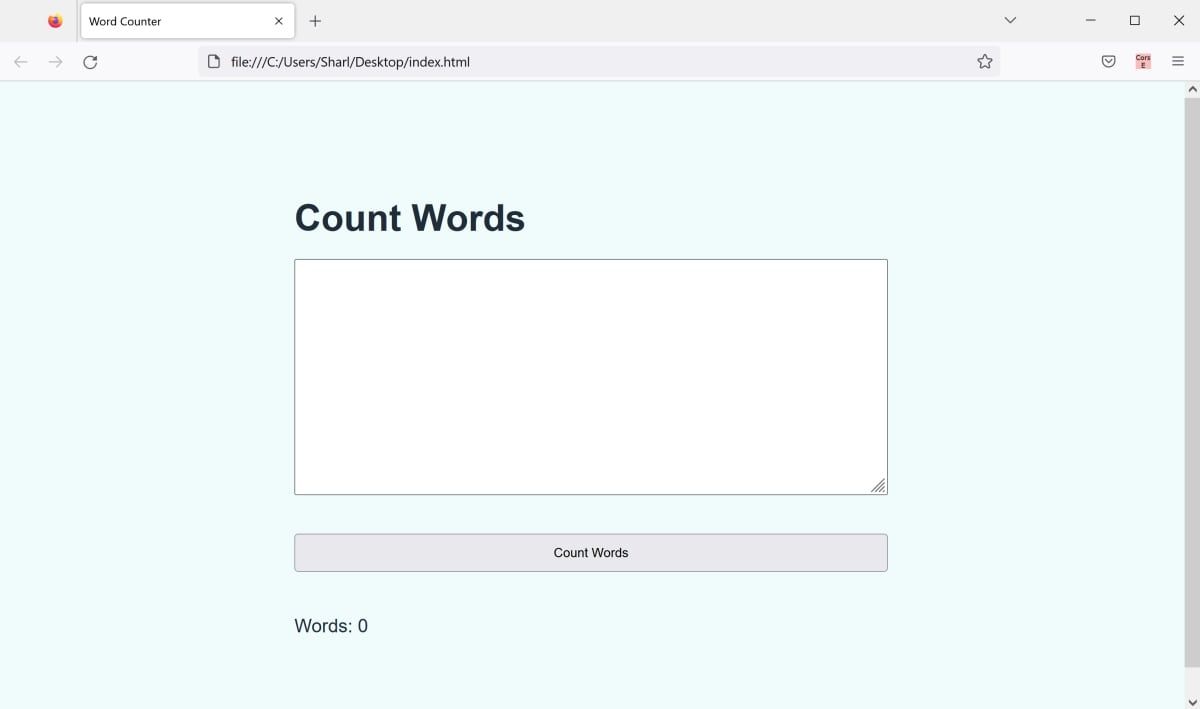
Task: Click the scrollbar up arrow
Action: [x=1192, y=90]
